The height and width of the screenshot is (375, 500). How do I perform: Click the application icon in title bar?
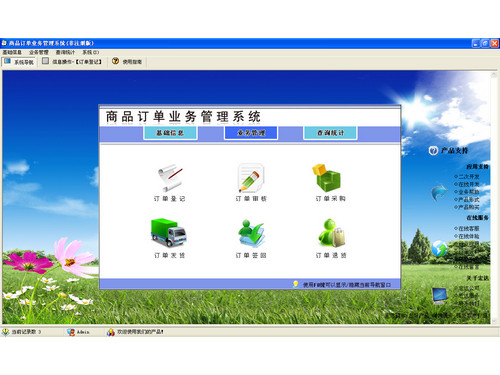(x=4, y=43)
